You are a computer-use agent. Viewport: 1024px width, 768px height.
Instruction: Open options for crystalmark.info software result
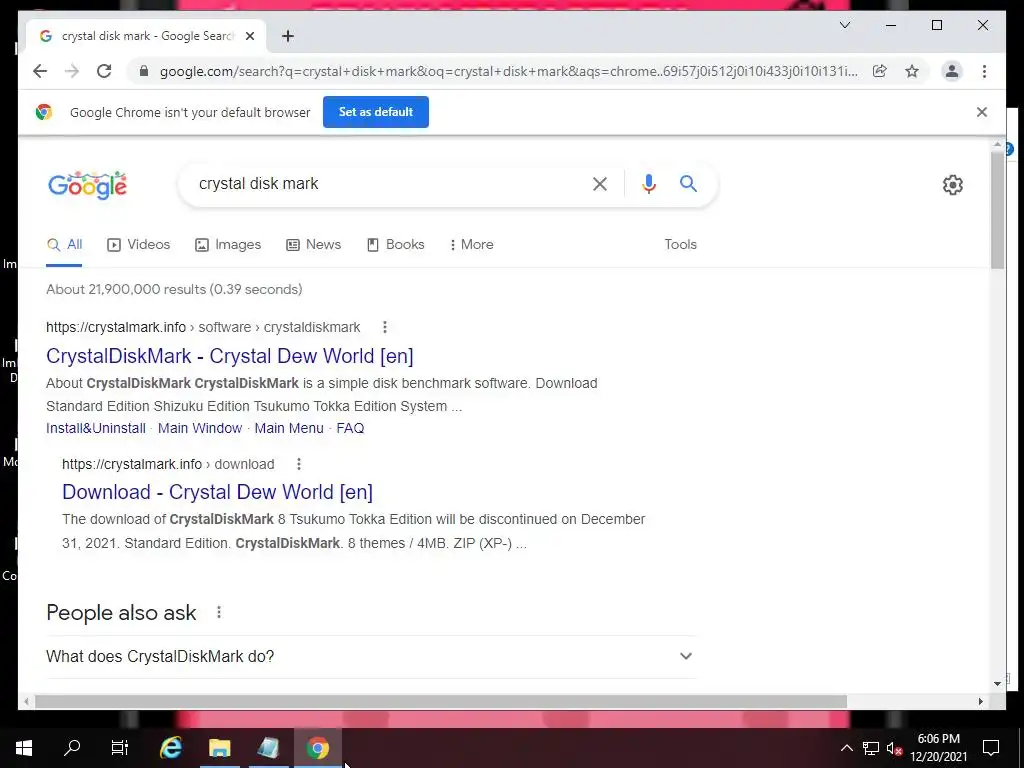(385, 327)
